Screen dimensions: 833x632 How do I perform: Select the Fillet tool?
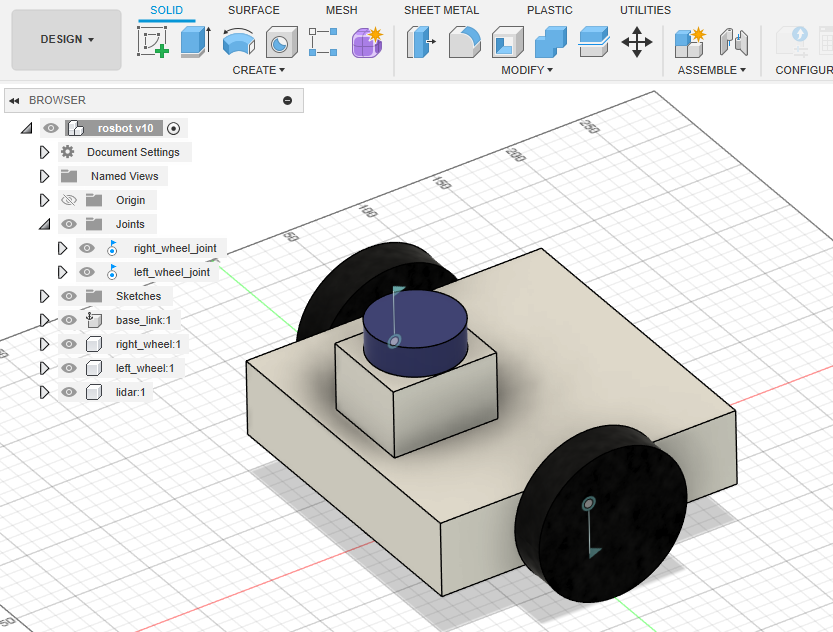click(x=464, y=42)
